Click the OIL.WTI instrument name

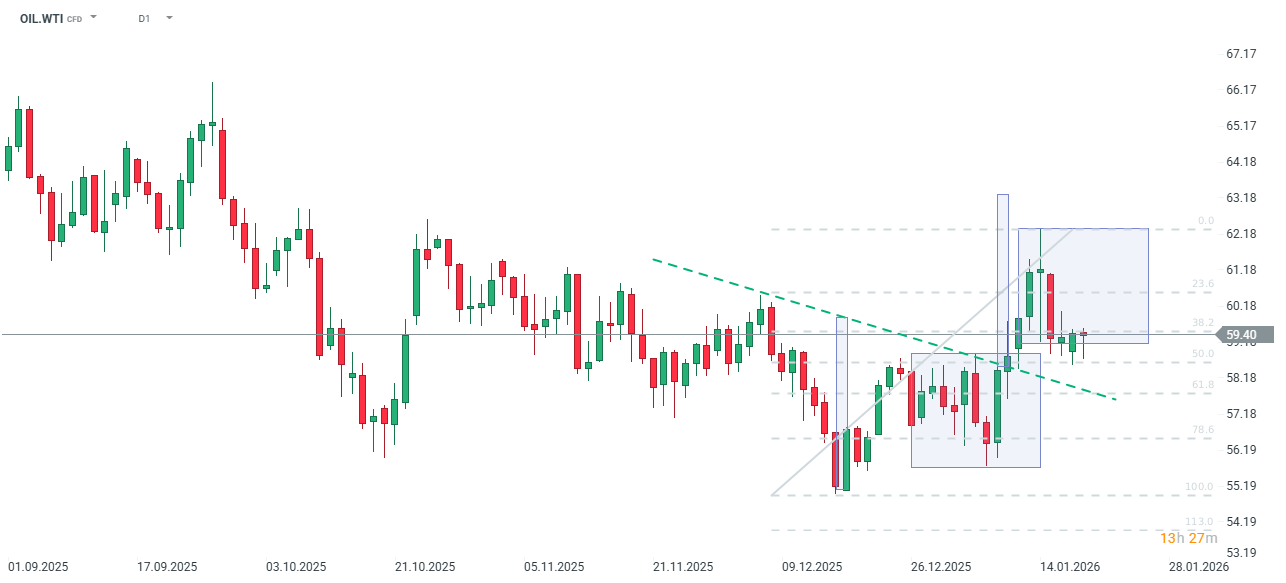tap(41, 18)
